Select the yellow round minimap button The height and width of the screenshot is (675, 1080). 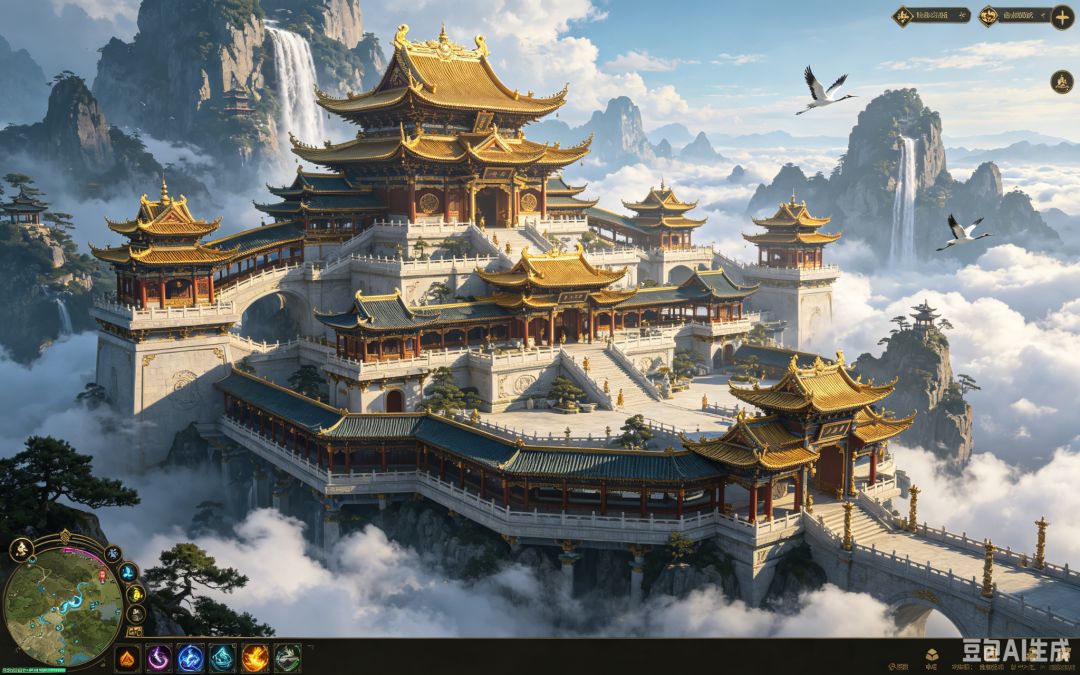pyautogui.click(x=136, y=594)
